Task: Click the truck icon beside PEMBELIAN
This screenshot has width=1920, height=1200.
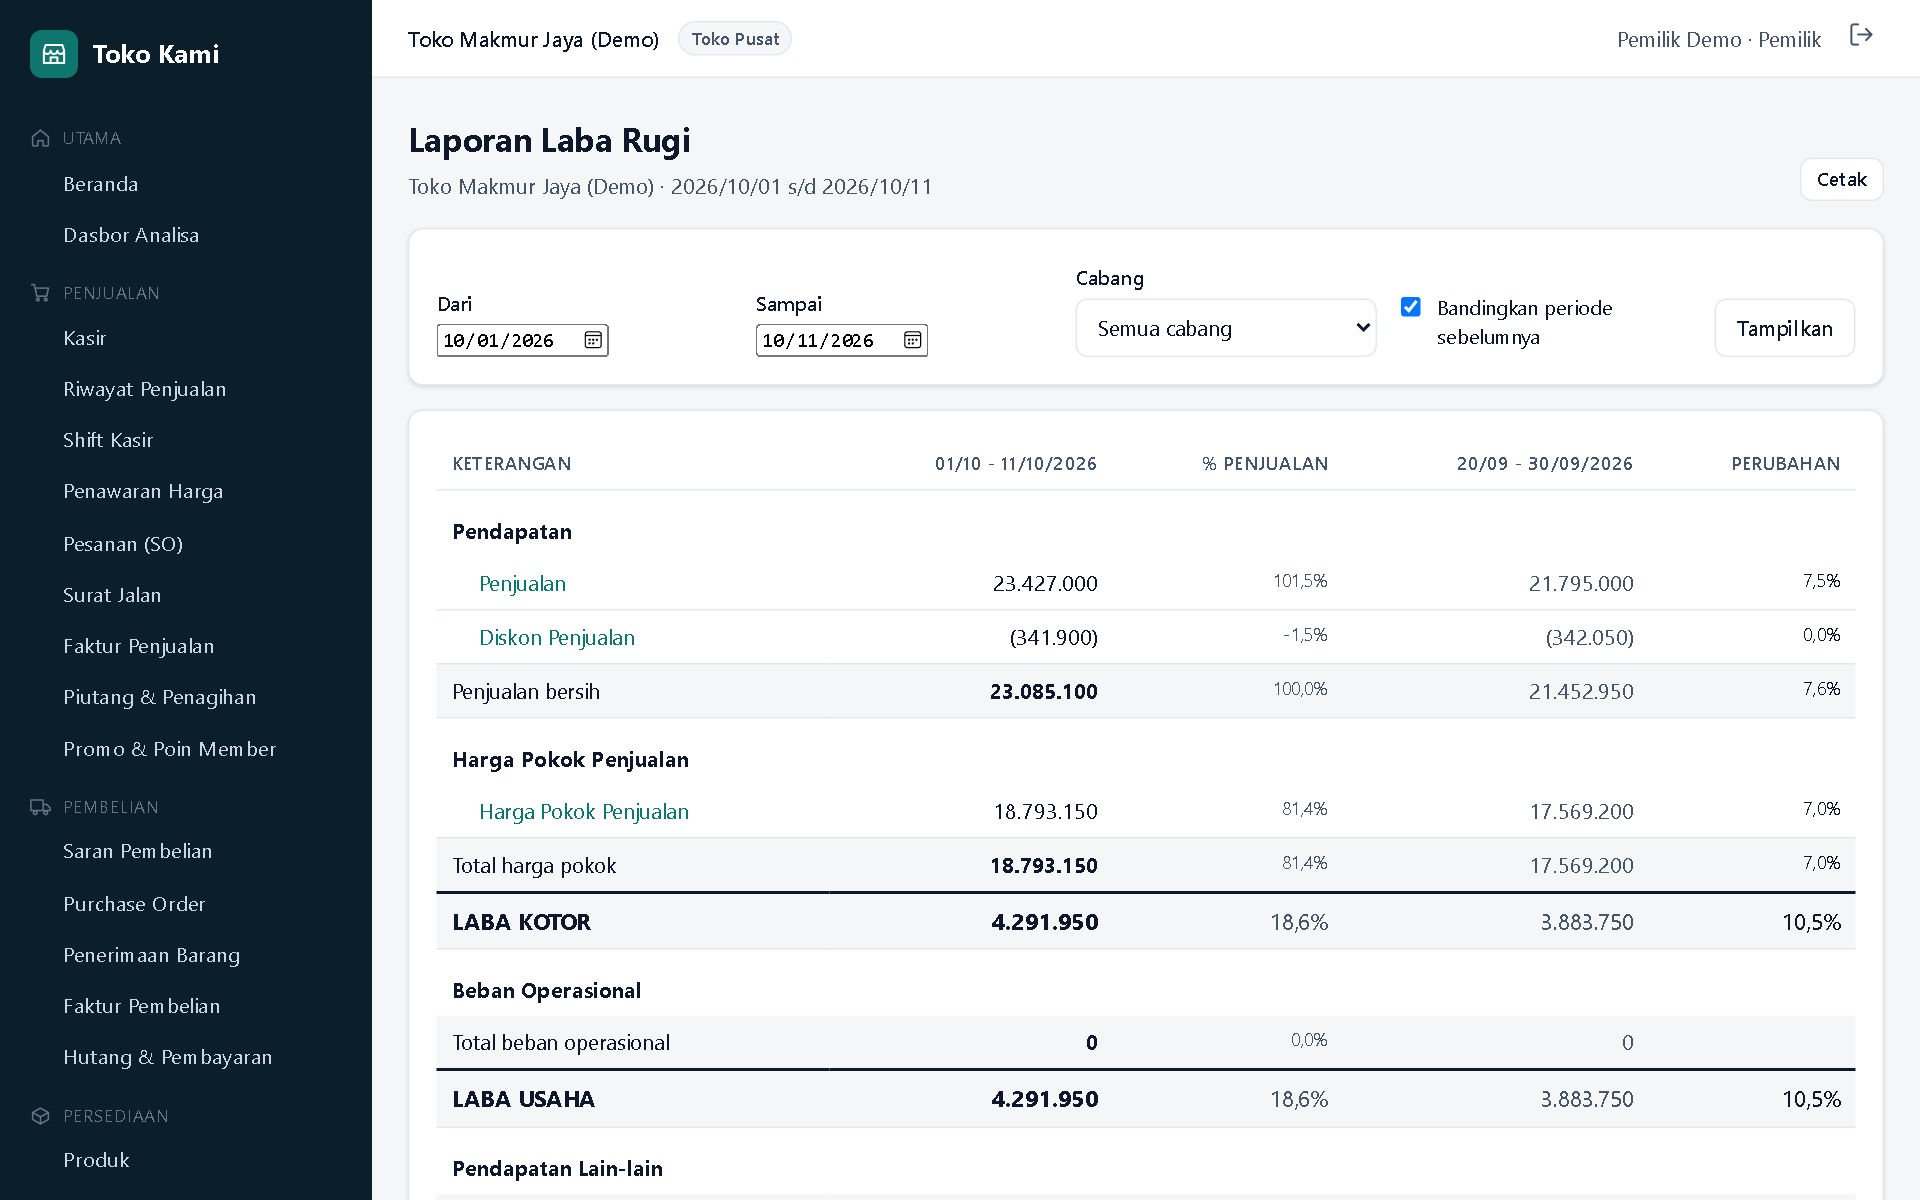Action: coord(40,807)
